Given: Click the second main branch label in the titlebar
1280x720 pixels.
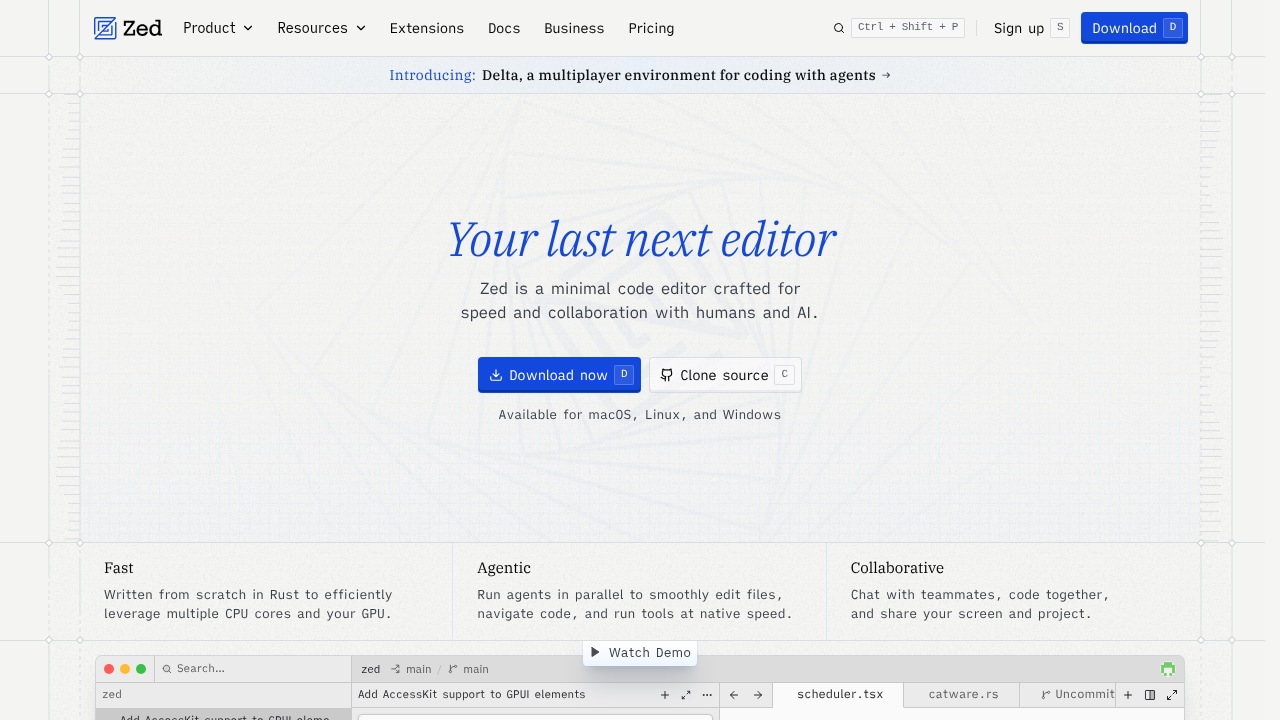Looking at the screenshot, I should [468, 669].
